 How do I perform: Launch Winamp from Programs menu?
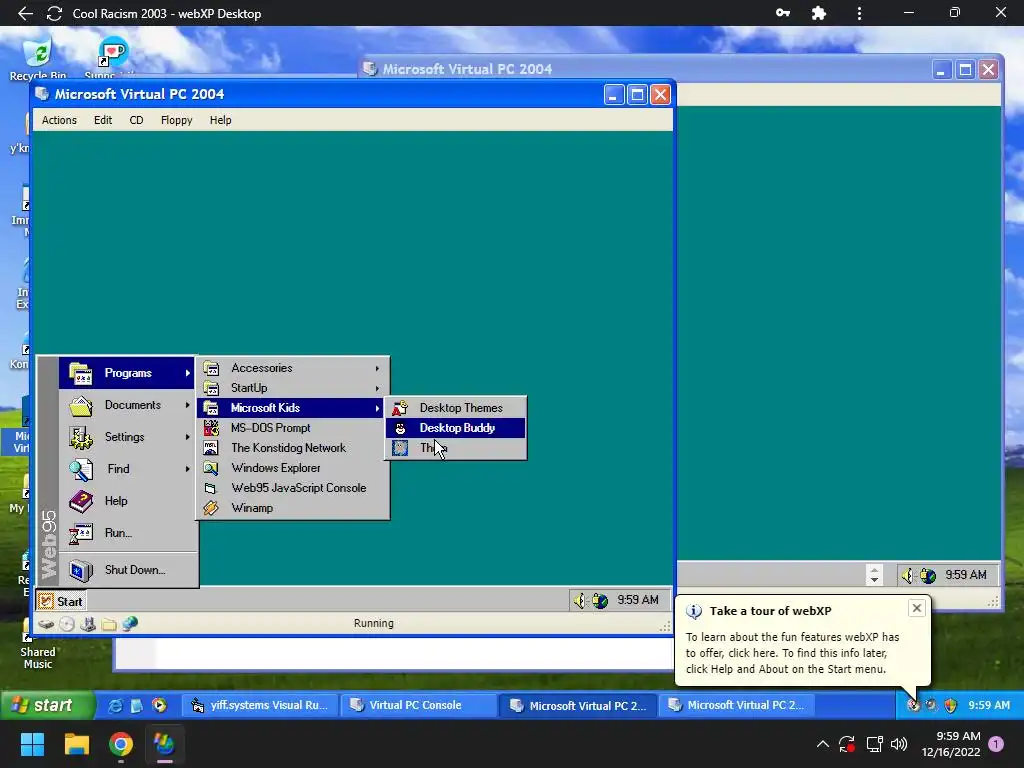pos(293,508)
